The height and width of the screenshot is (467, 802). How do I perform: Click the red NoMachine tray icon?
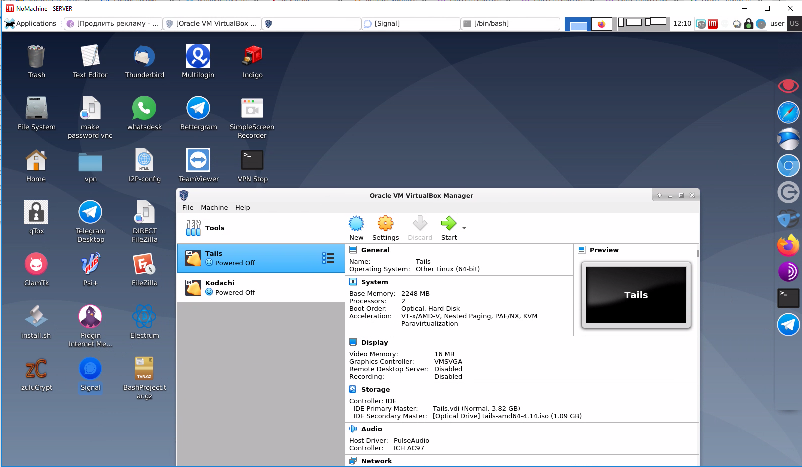click(x=712, y=24)
